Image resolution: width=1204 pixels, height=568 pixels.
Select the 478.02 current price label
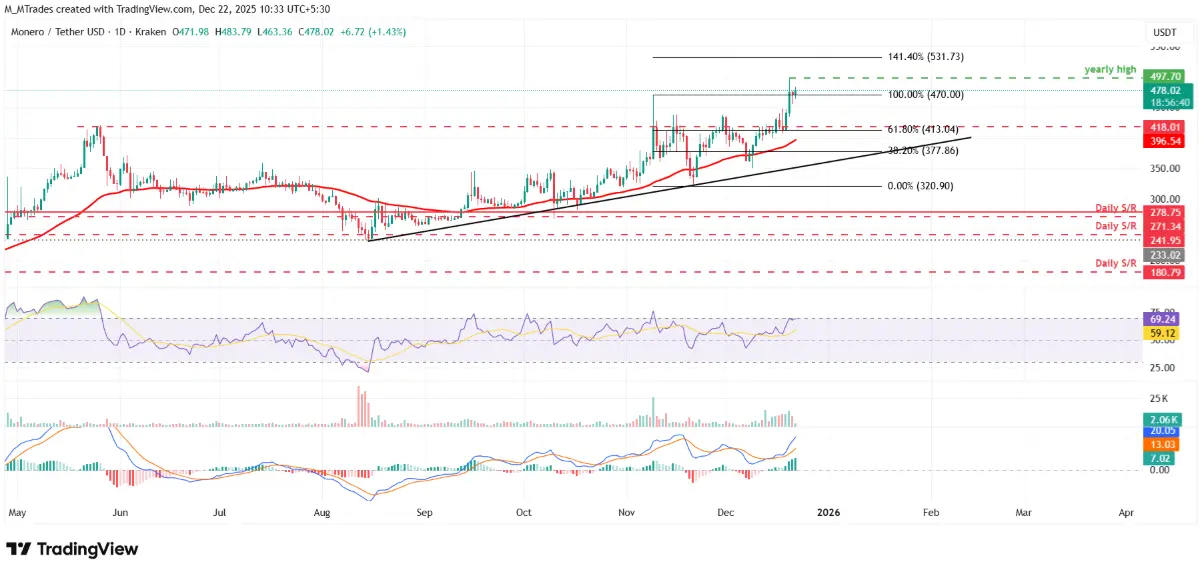[x=1168, y=89]
